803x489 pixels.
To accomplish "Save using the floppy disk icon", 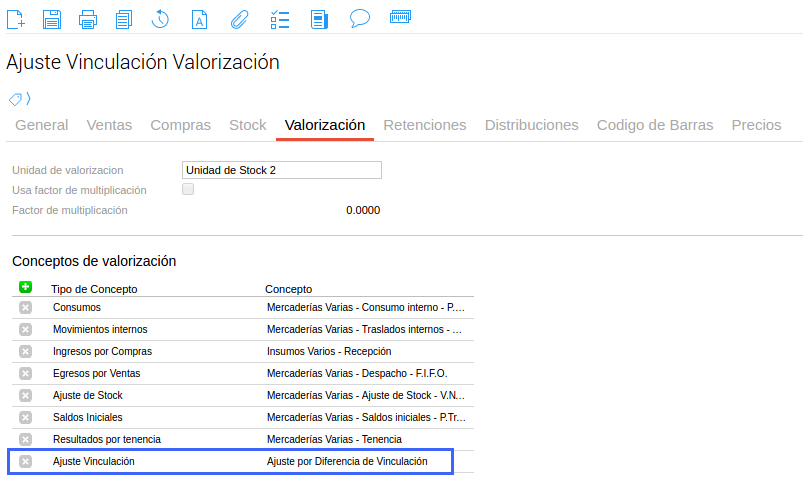I will click(52, 19).
